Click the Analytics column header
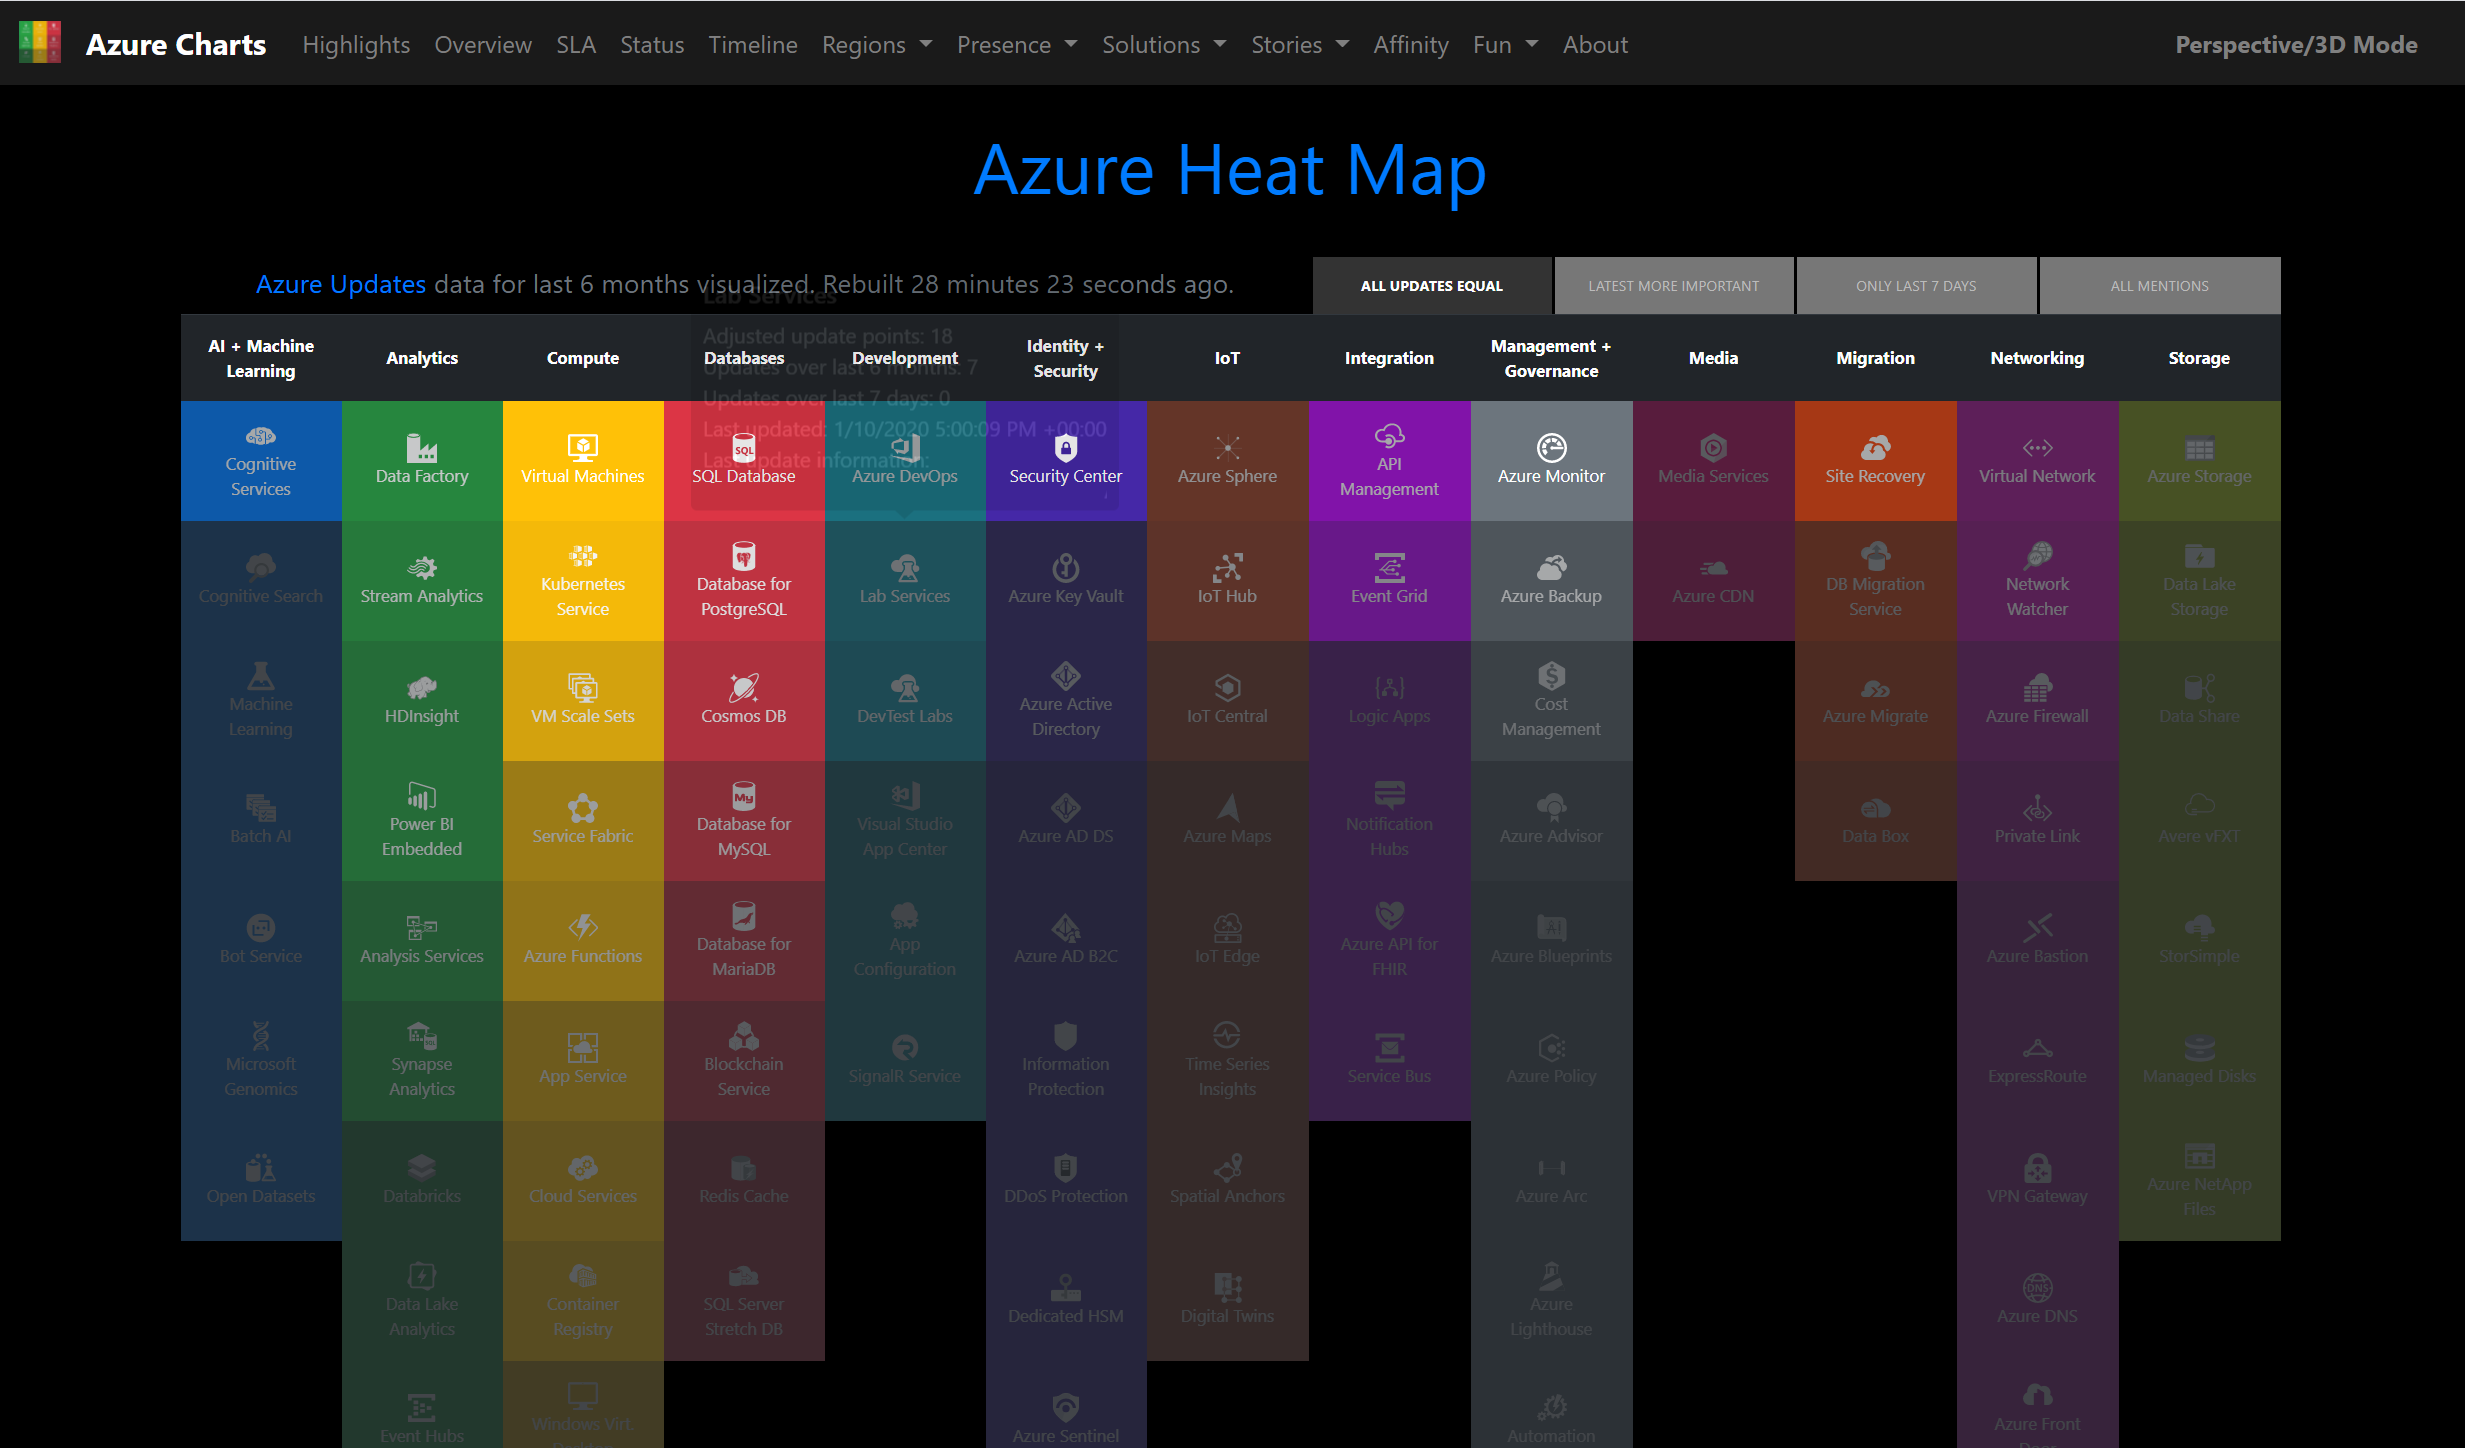Screen dimensions: 2465x1448 422,358
